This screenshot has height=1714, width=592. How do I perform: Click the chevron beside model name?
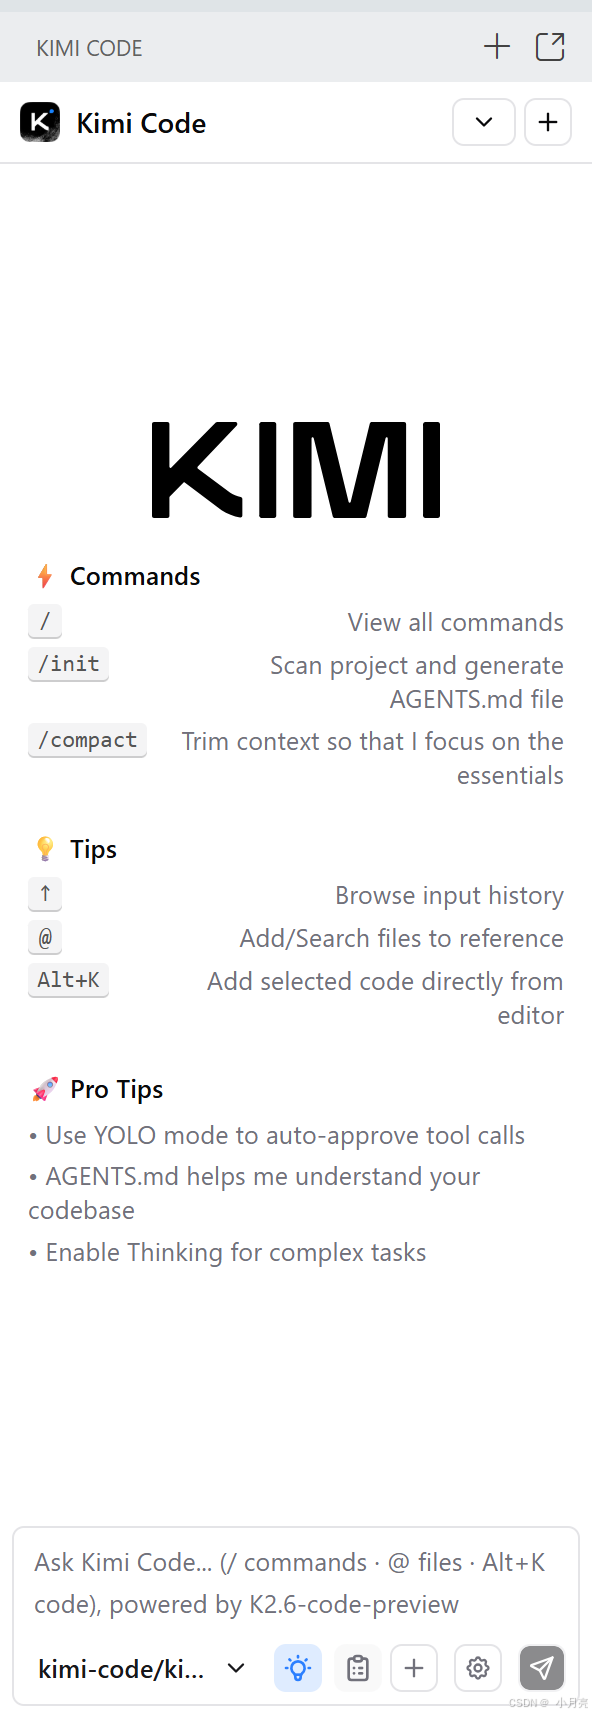pos(236,1668)
